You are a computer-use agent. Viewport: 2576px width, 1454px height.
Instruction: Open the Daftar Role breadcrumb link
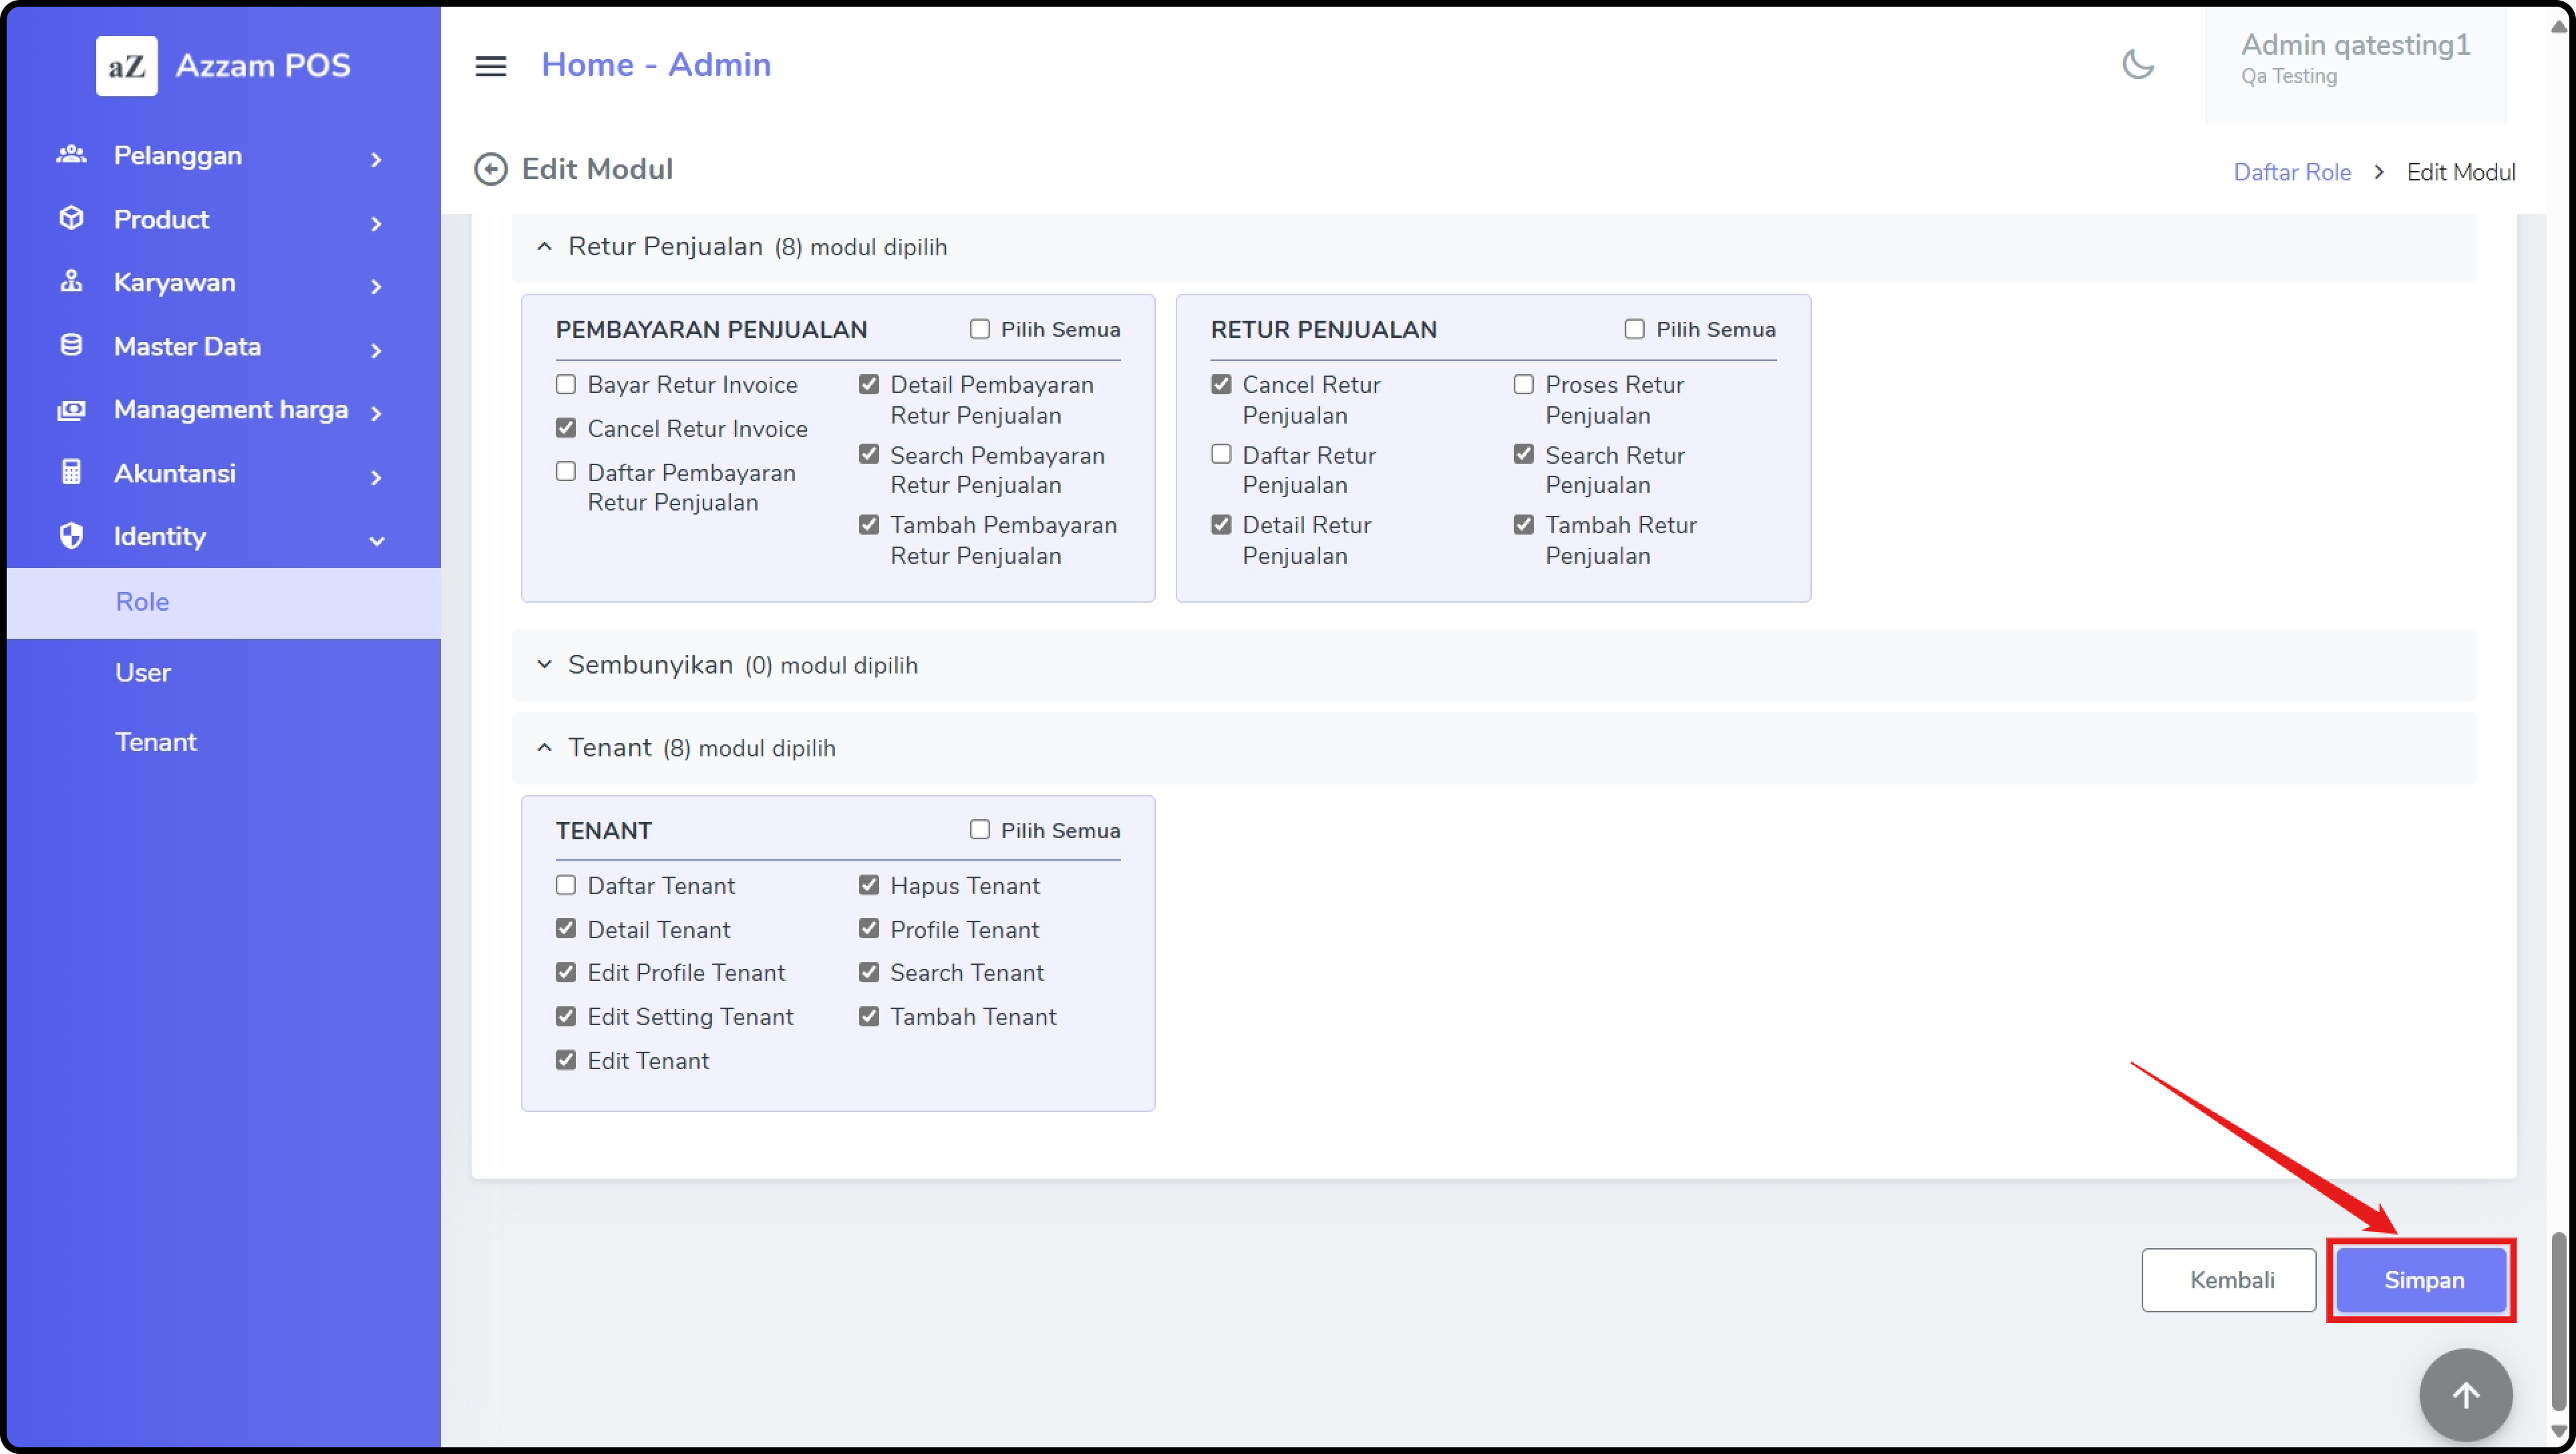2292,172
